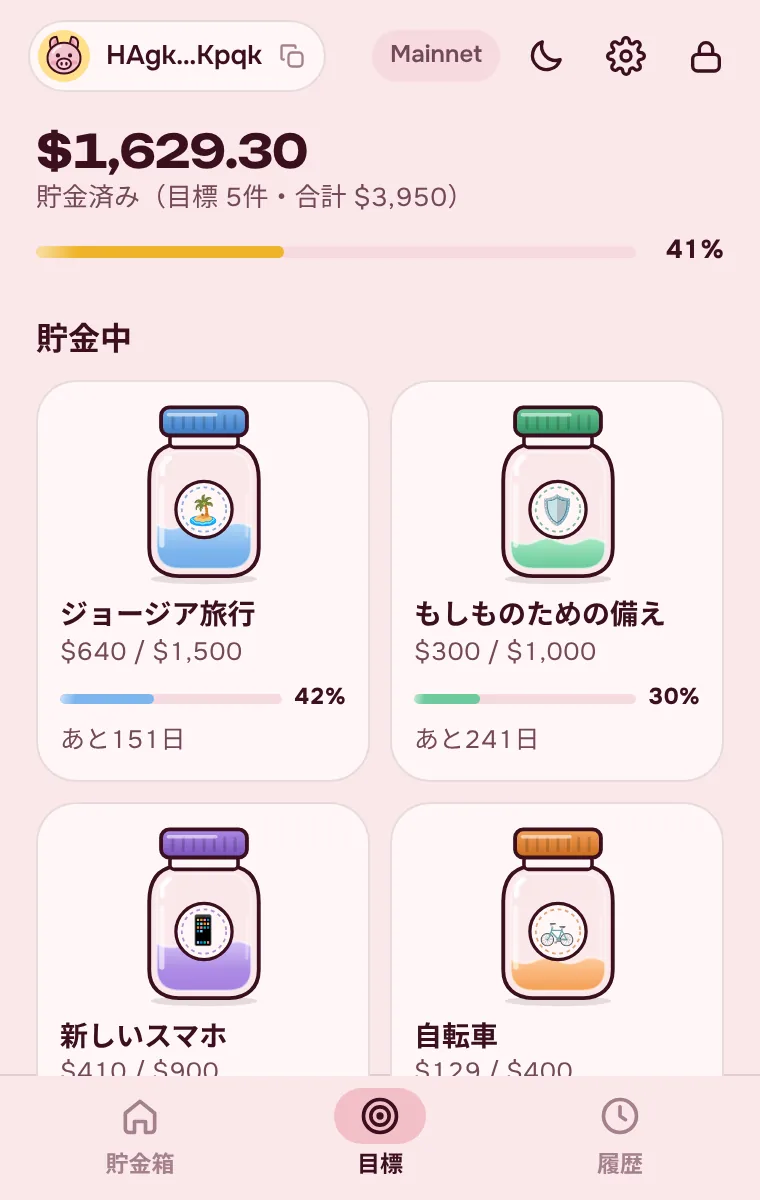760x1200 pixels.
Task: Click the overall 41% progress bar
Action: (x=336, y=252)
